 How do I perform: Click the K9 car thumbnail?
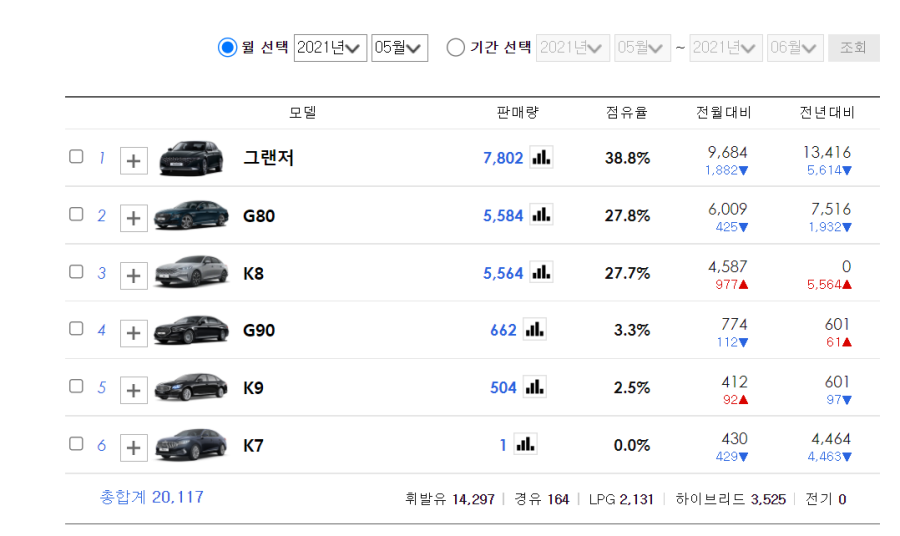191,387
